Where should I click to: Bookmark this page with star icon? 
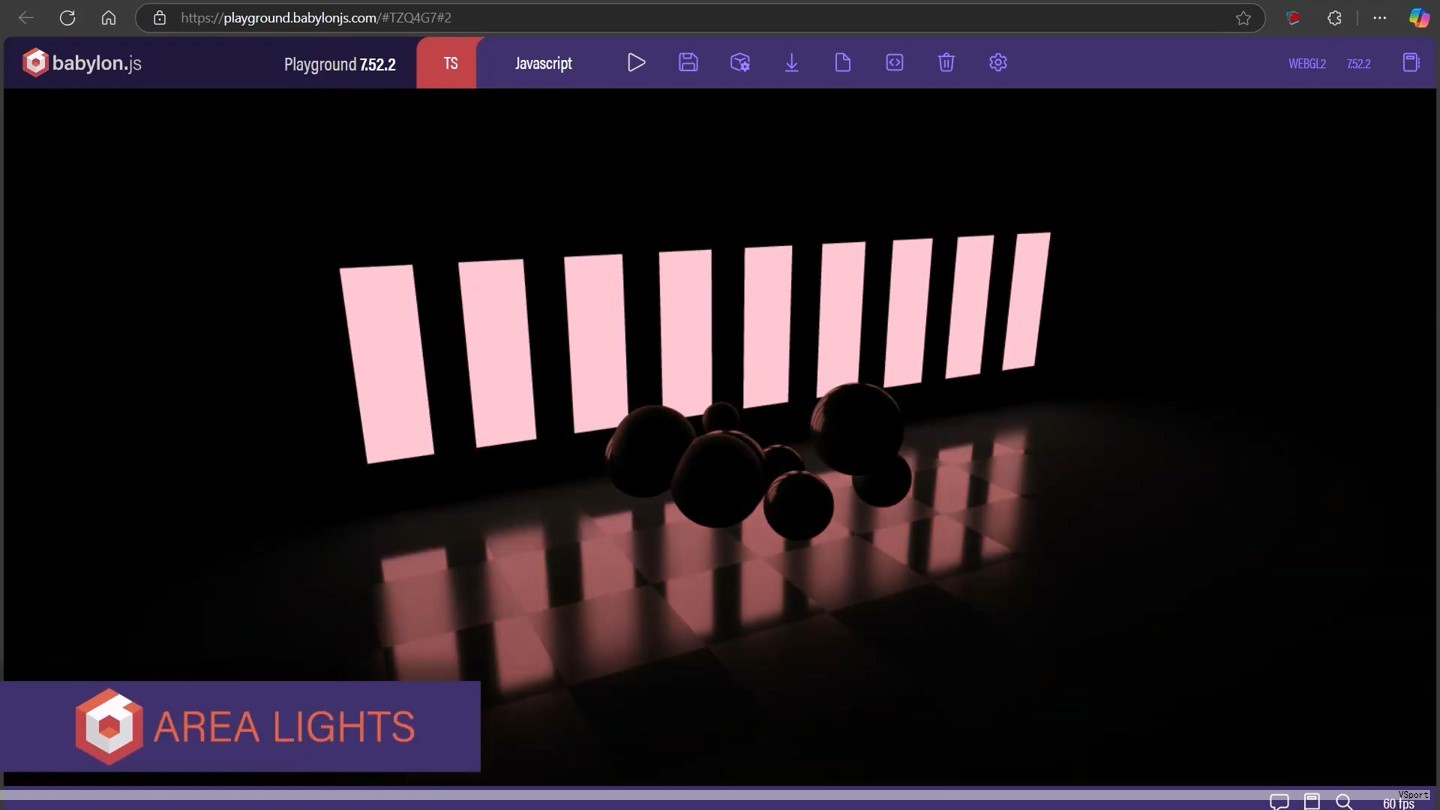click(1243, 18)
